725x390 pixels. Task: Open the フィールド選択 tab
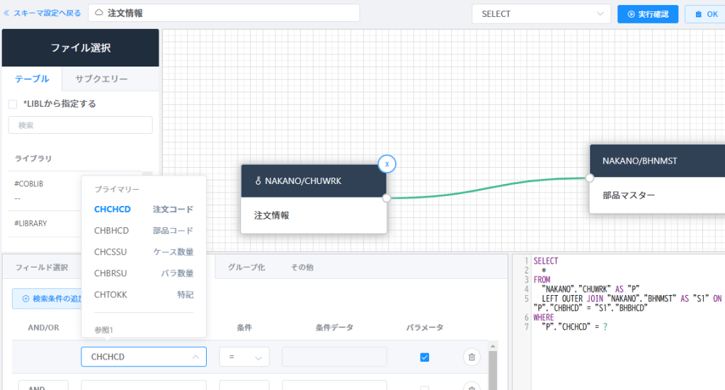(42, 267)
